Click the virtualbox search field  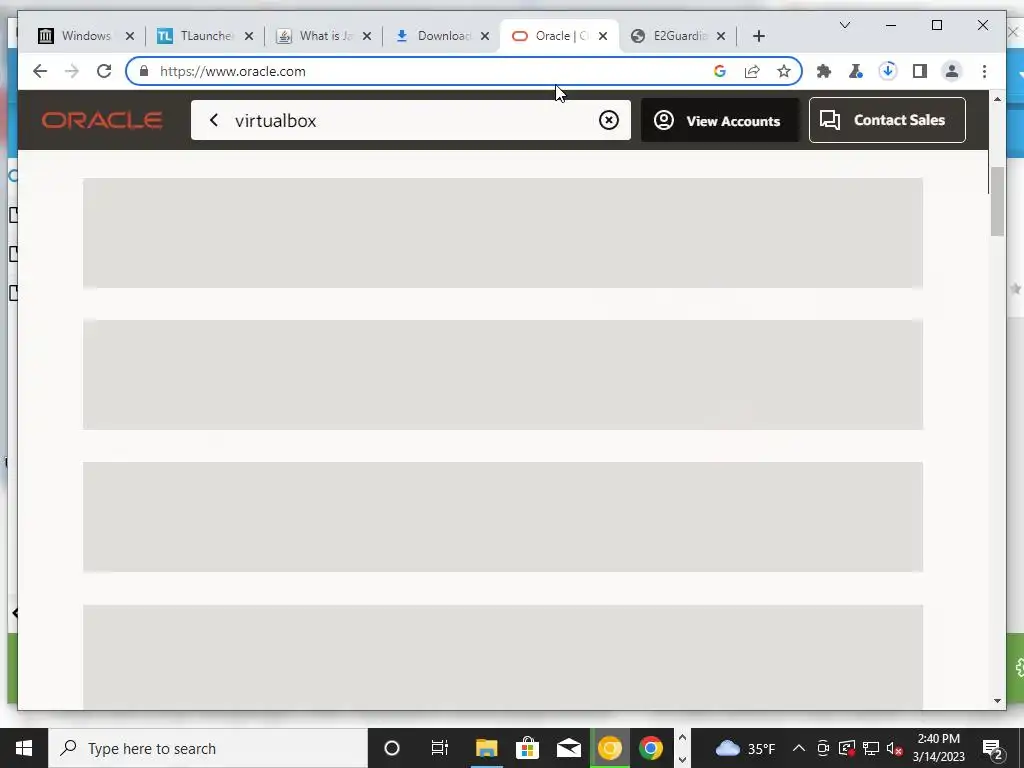[411, 120]
